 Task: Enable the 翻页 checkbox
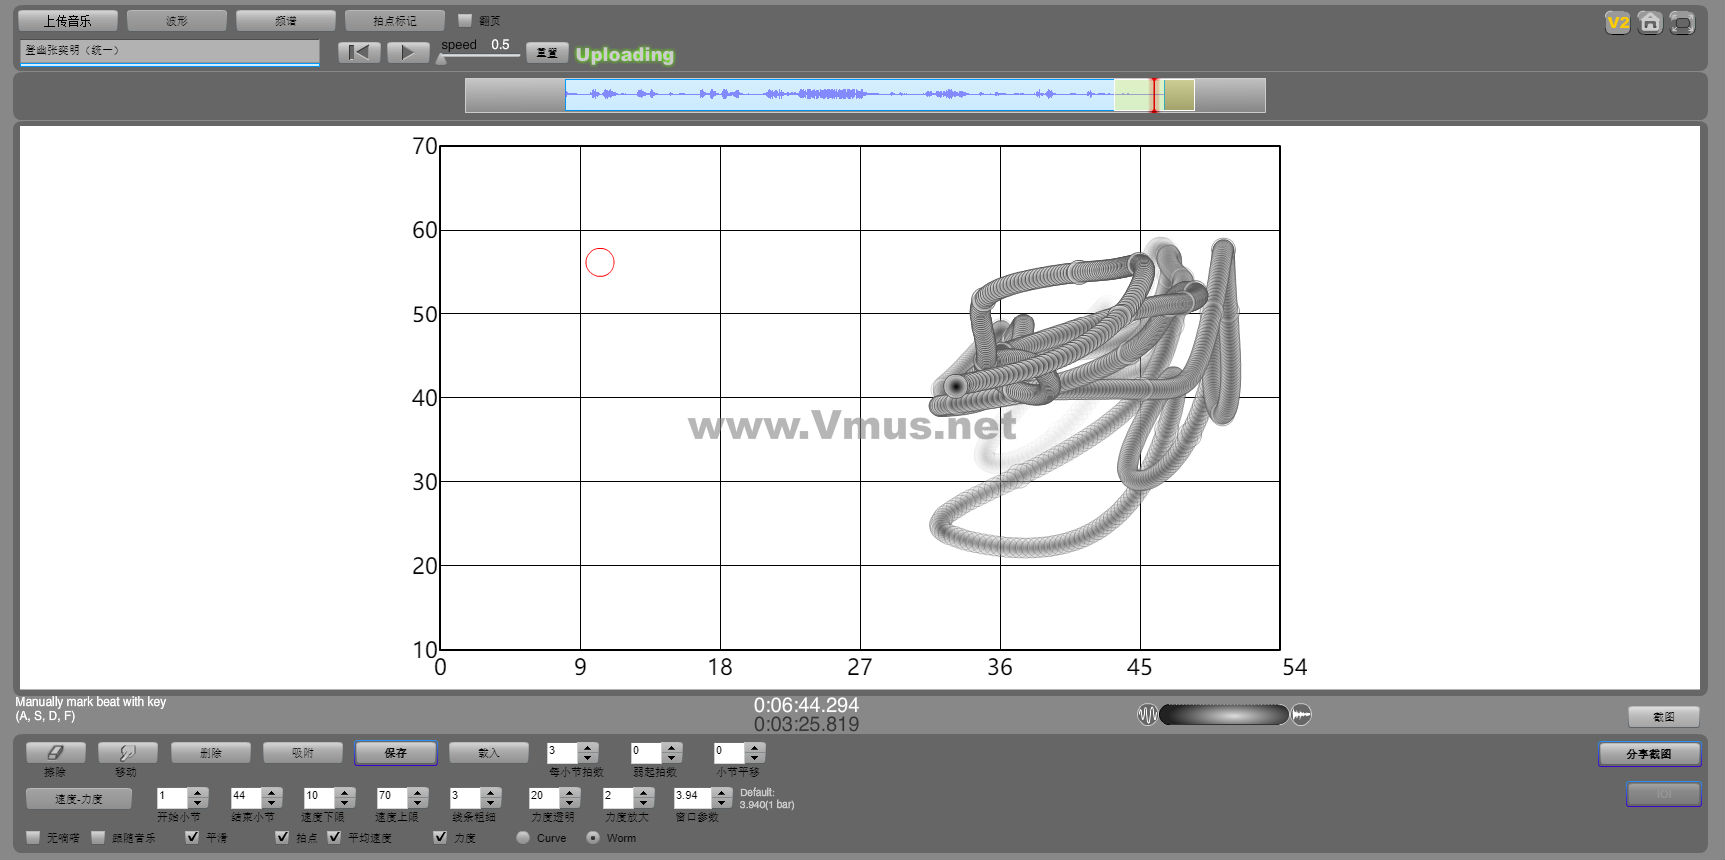coord(464,20)
